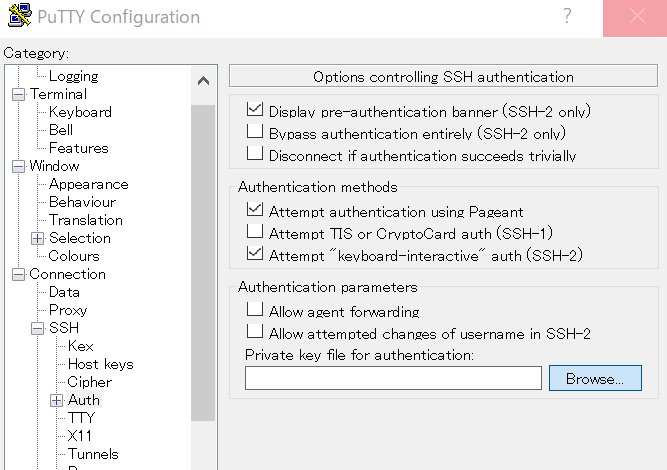Expand the Auth tree node
The height and width of the screenshot is (470, 667).
[57, 400]
